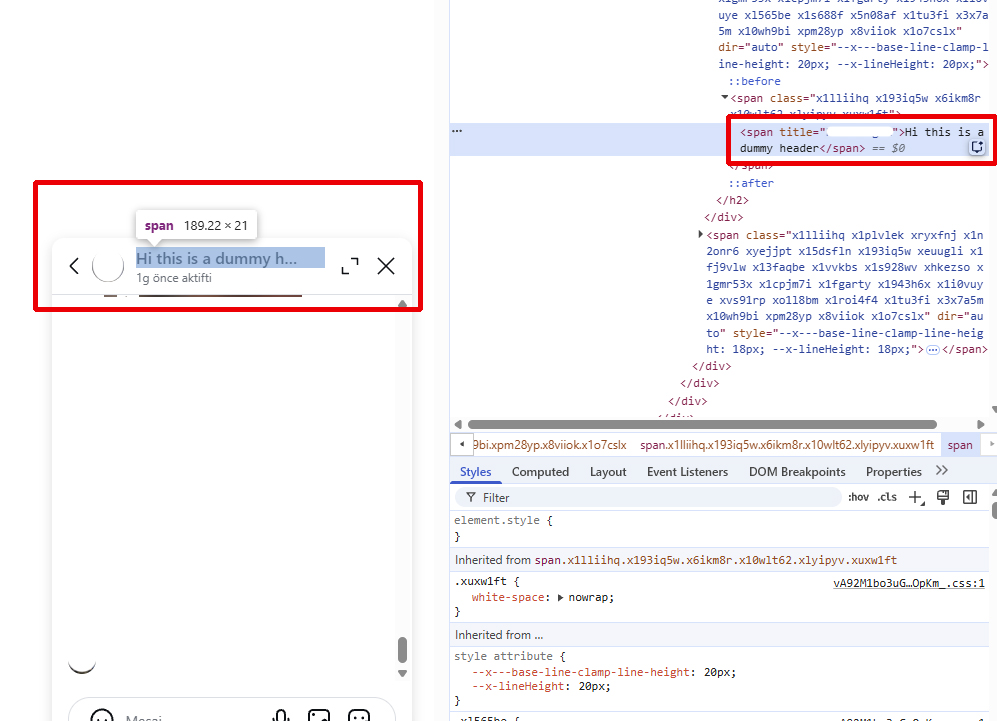997x721 pixels.
Task: Click the '1g önce aktifti' status text
Action: (174, 278)
